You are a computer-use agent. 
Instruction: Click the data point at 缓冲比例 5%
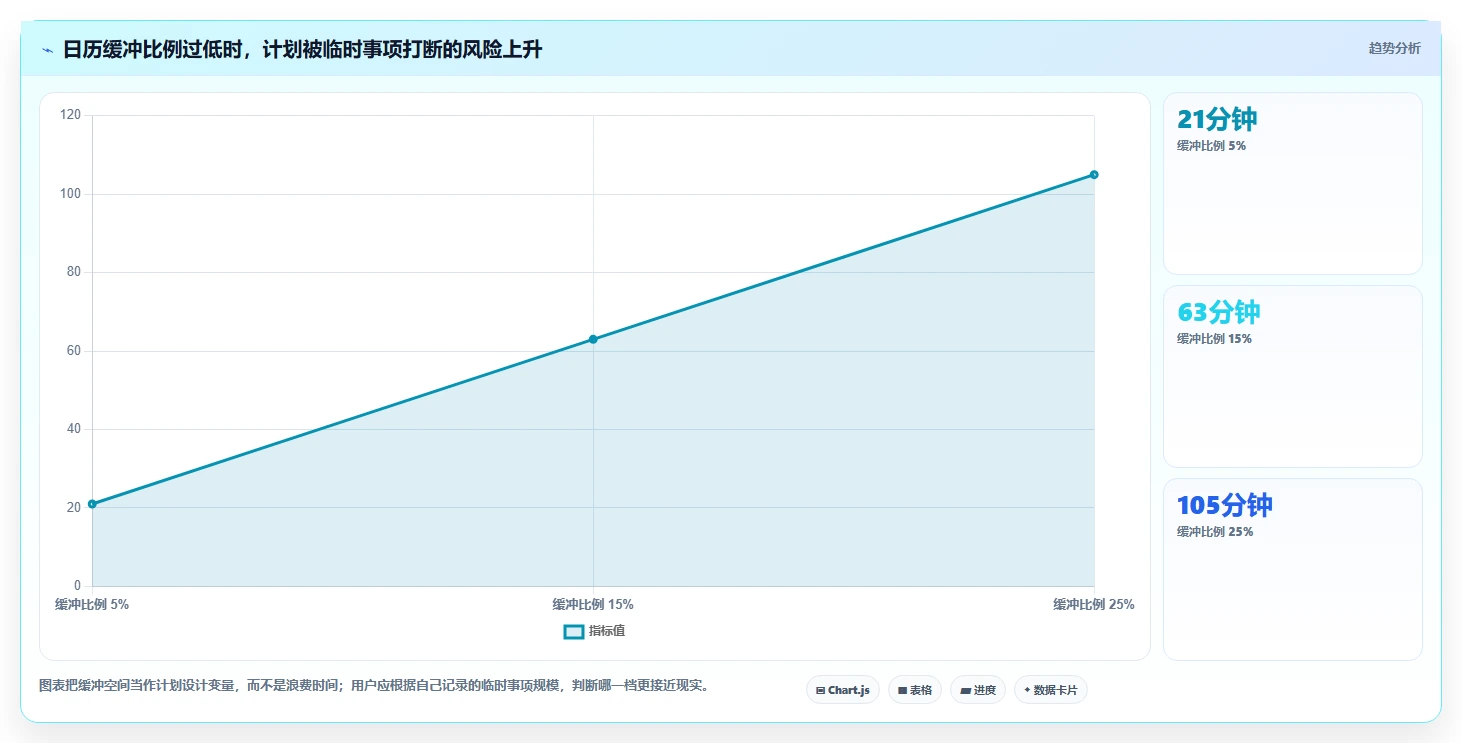coord(92,504)
